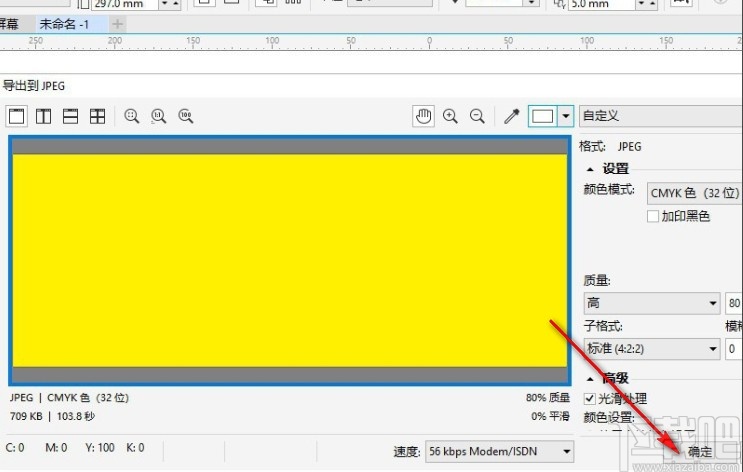The width and height of the screenshot is (743, 472).
Task: Add a new document tab with plus
Action: point(118,24)
